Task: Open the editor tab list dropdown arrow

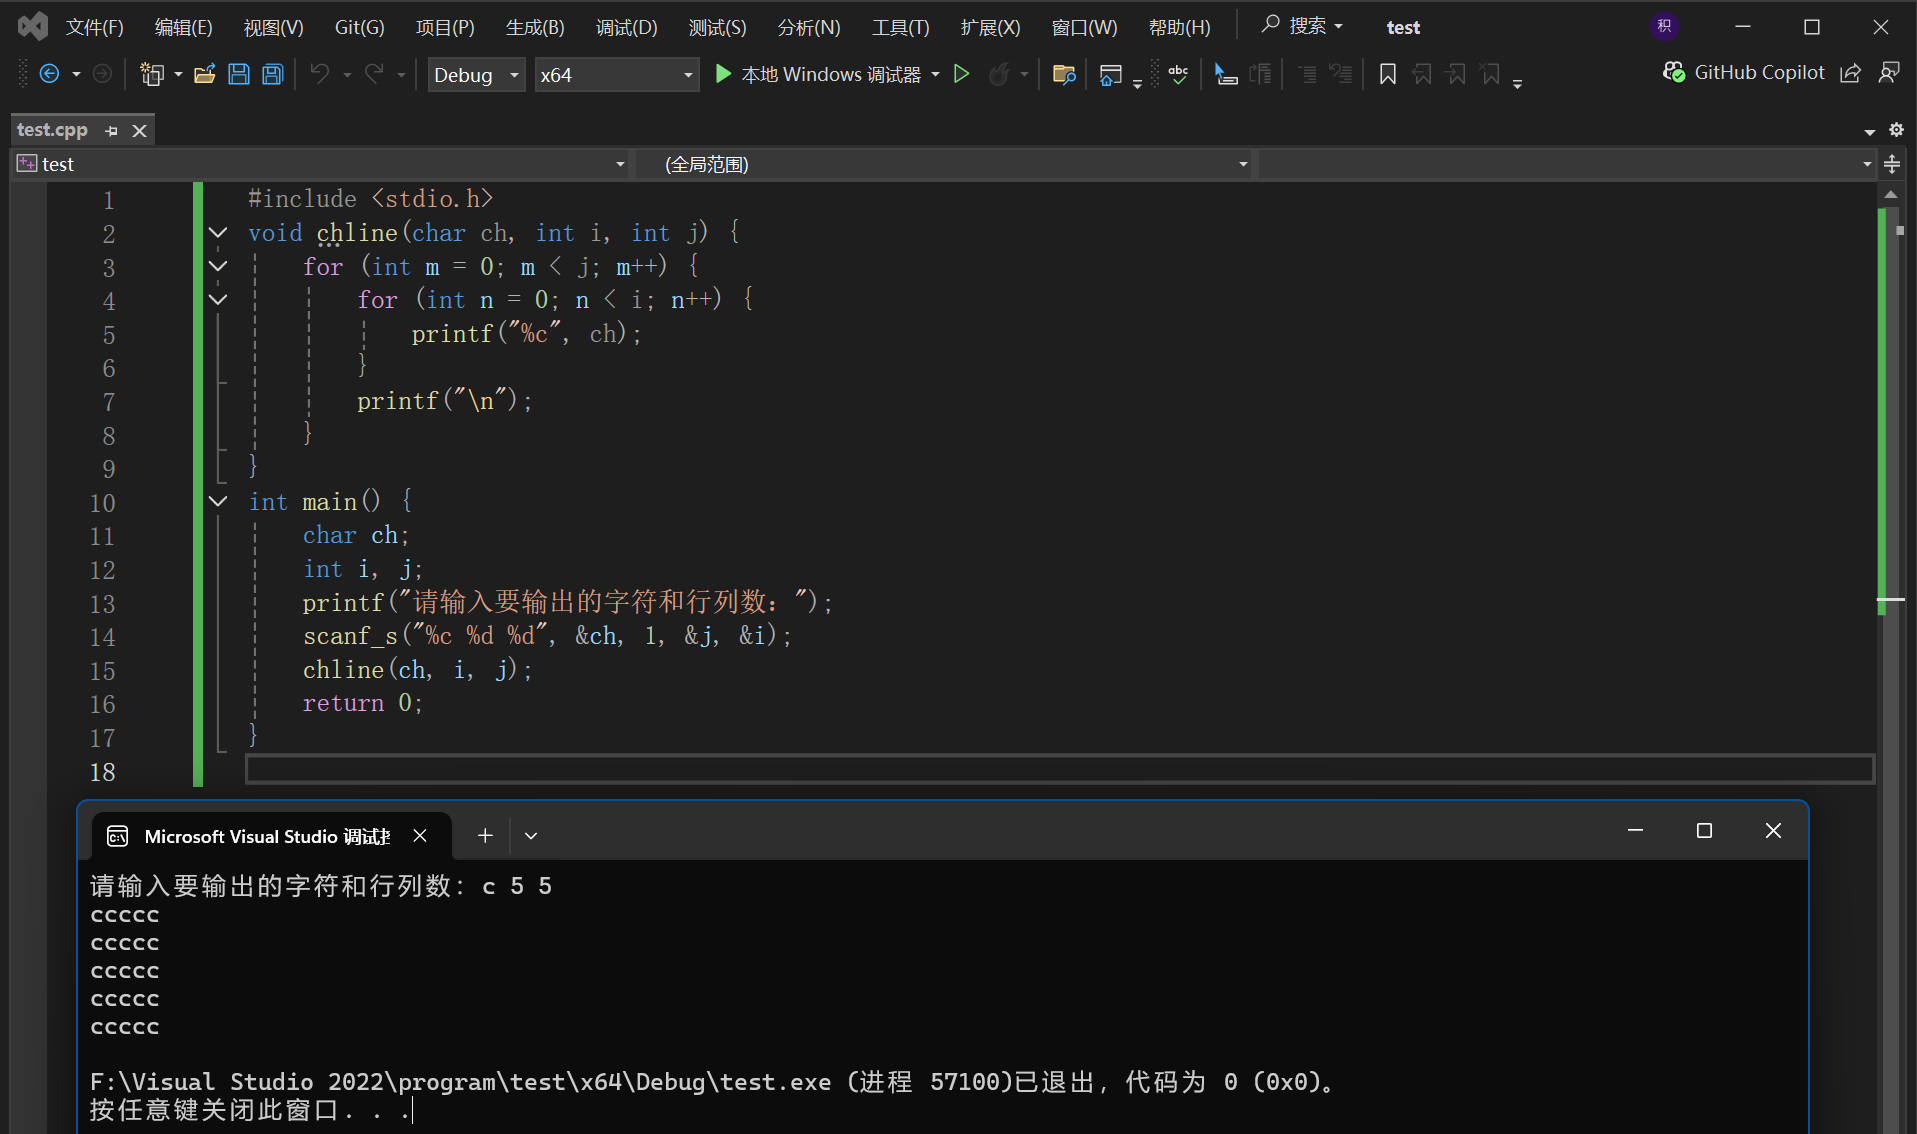Action: click(1870, 131)
